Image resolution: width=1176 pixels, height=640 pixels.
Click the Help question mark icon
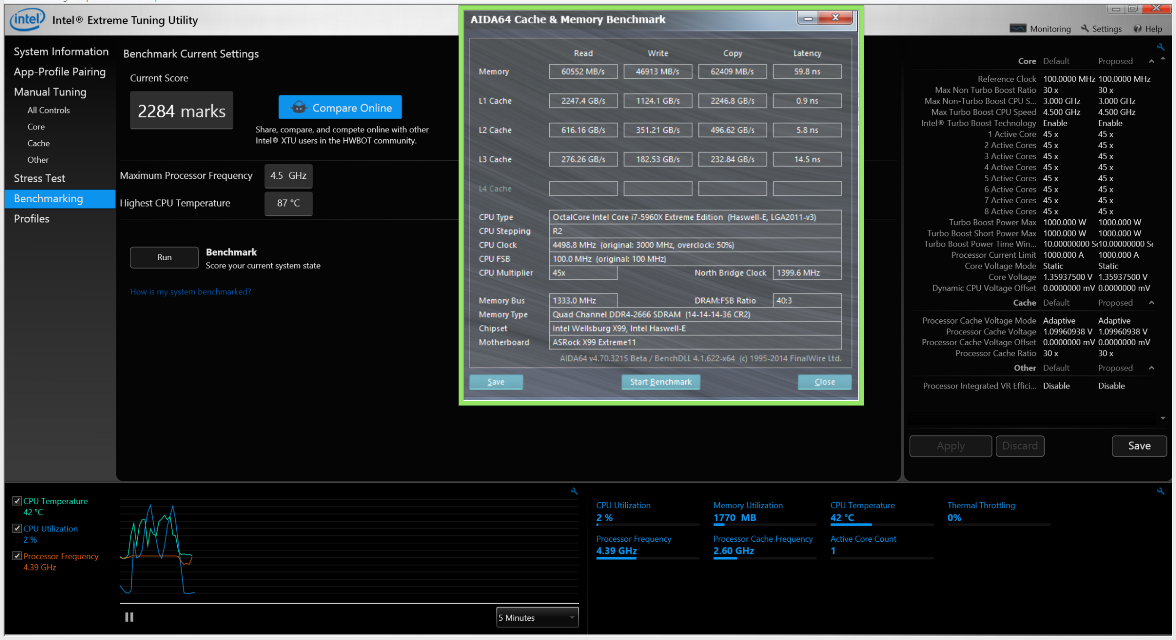1137,28
